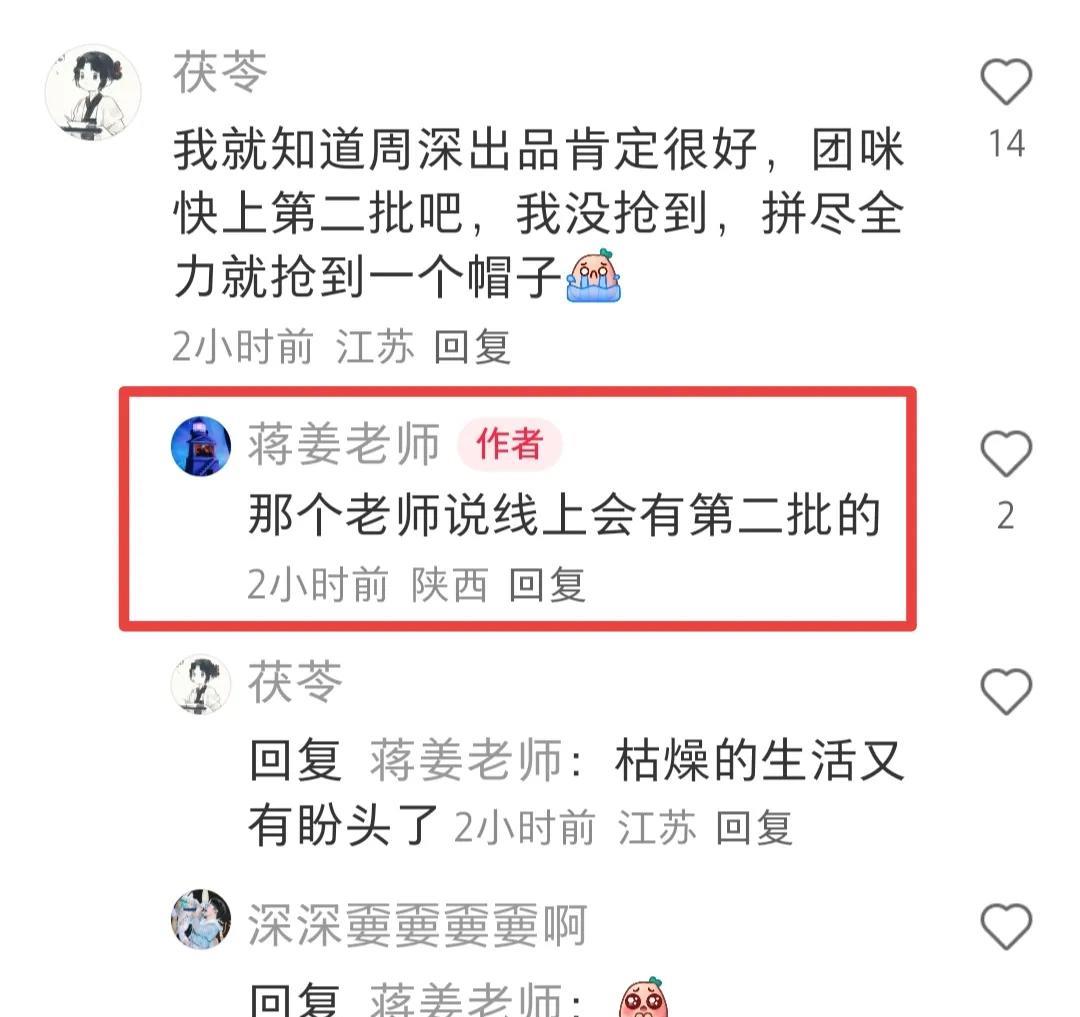Tap the comment text 那个老师说线上会有第二批的
Screen dimensions: 1080x1017
tap(565, 514)
